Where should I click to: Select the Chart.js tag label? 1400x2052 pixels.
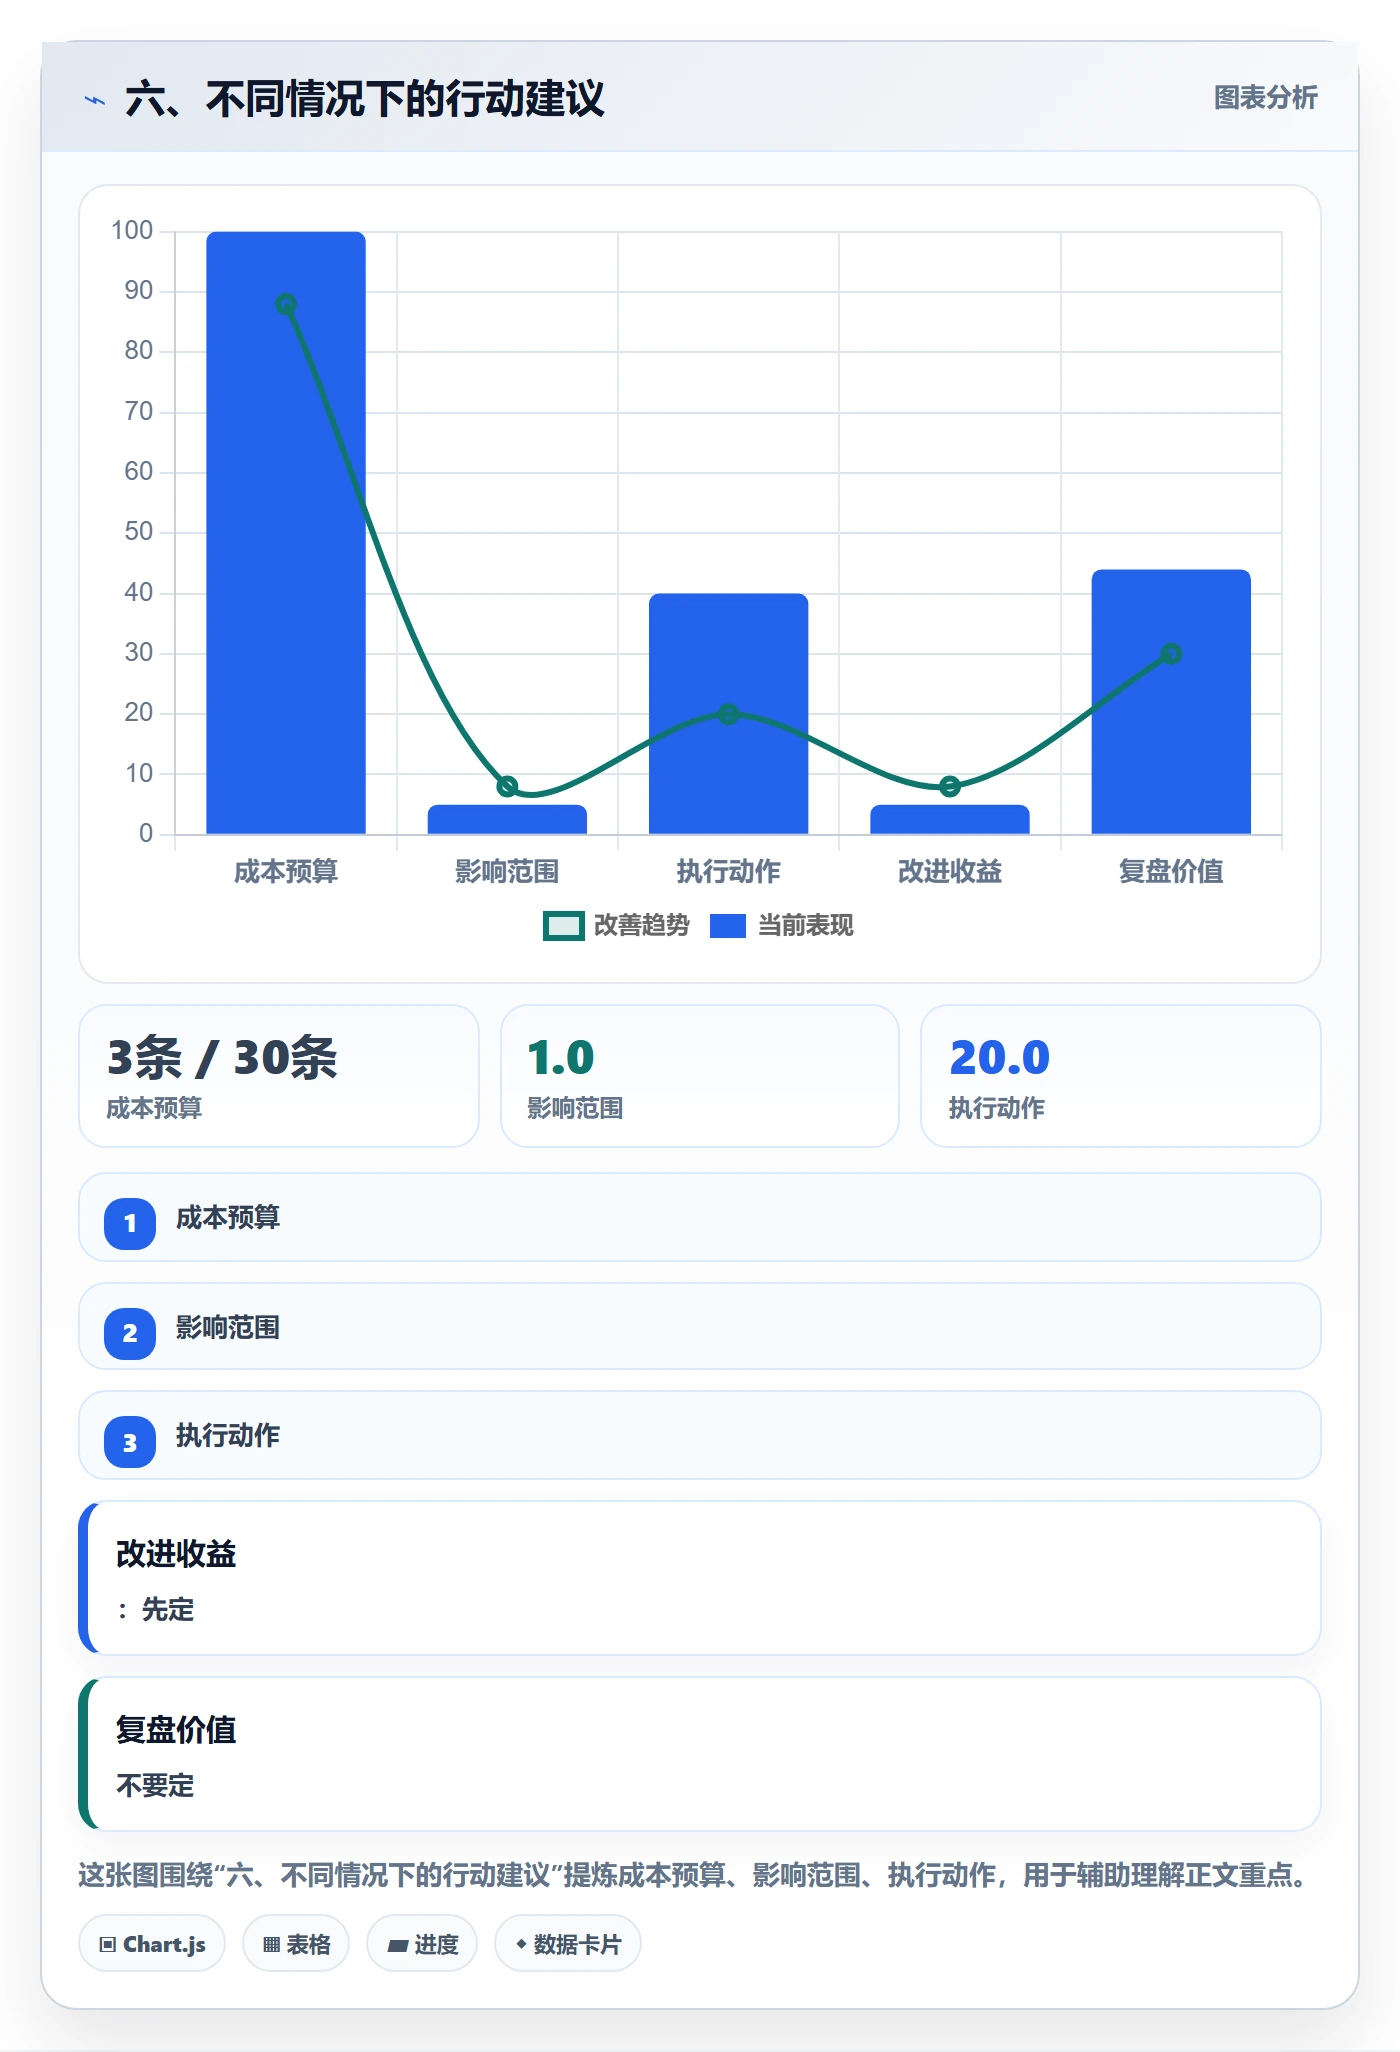[x=164, y=1945]
